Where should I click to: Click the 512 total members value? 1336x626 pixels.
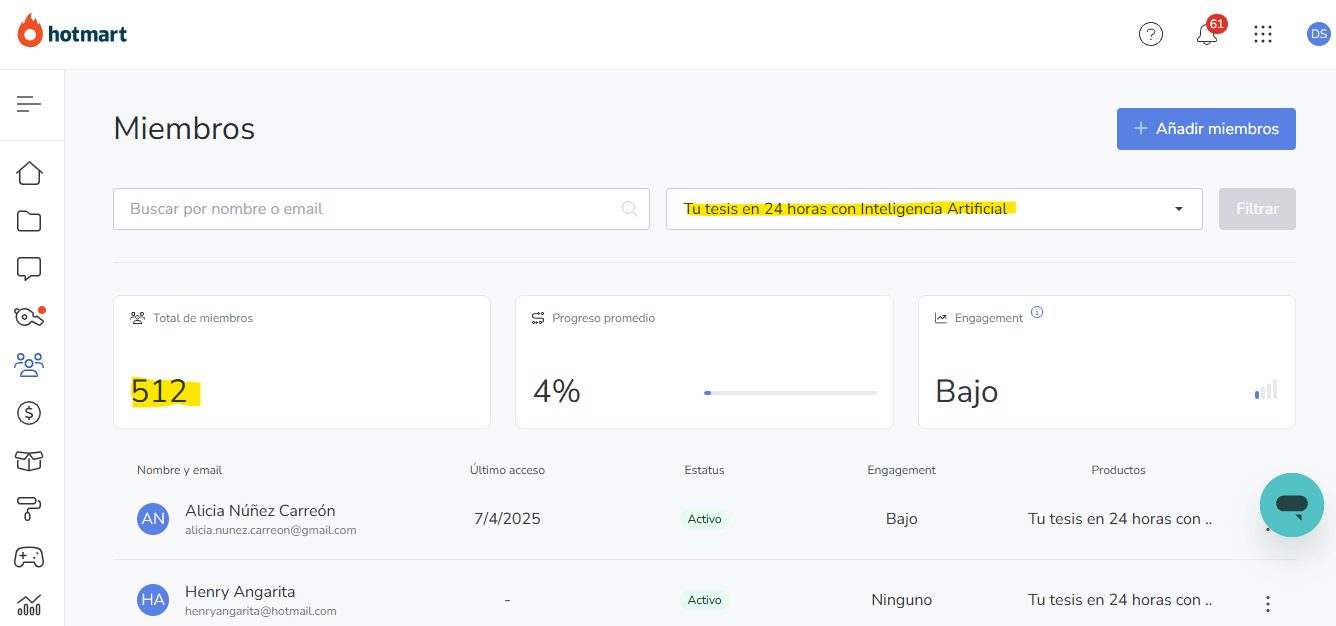click(x=160, y=392)
